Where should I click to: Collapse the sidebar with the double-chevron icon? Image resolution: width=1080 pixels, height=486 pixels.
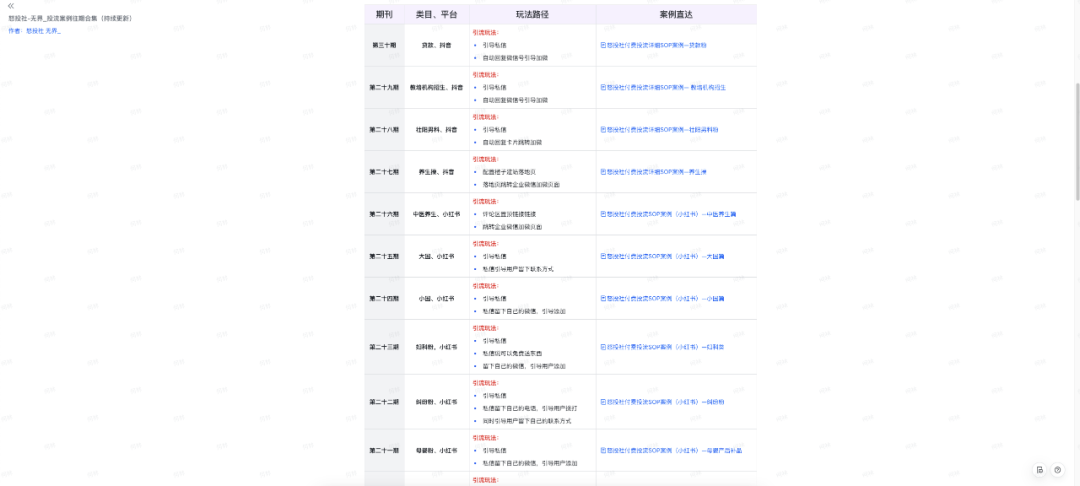click(x=11, y=6)
